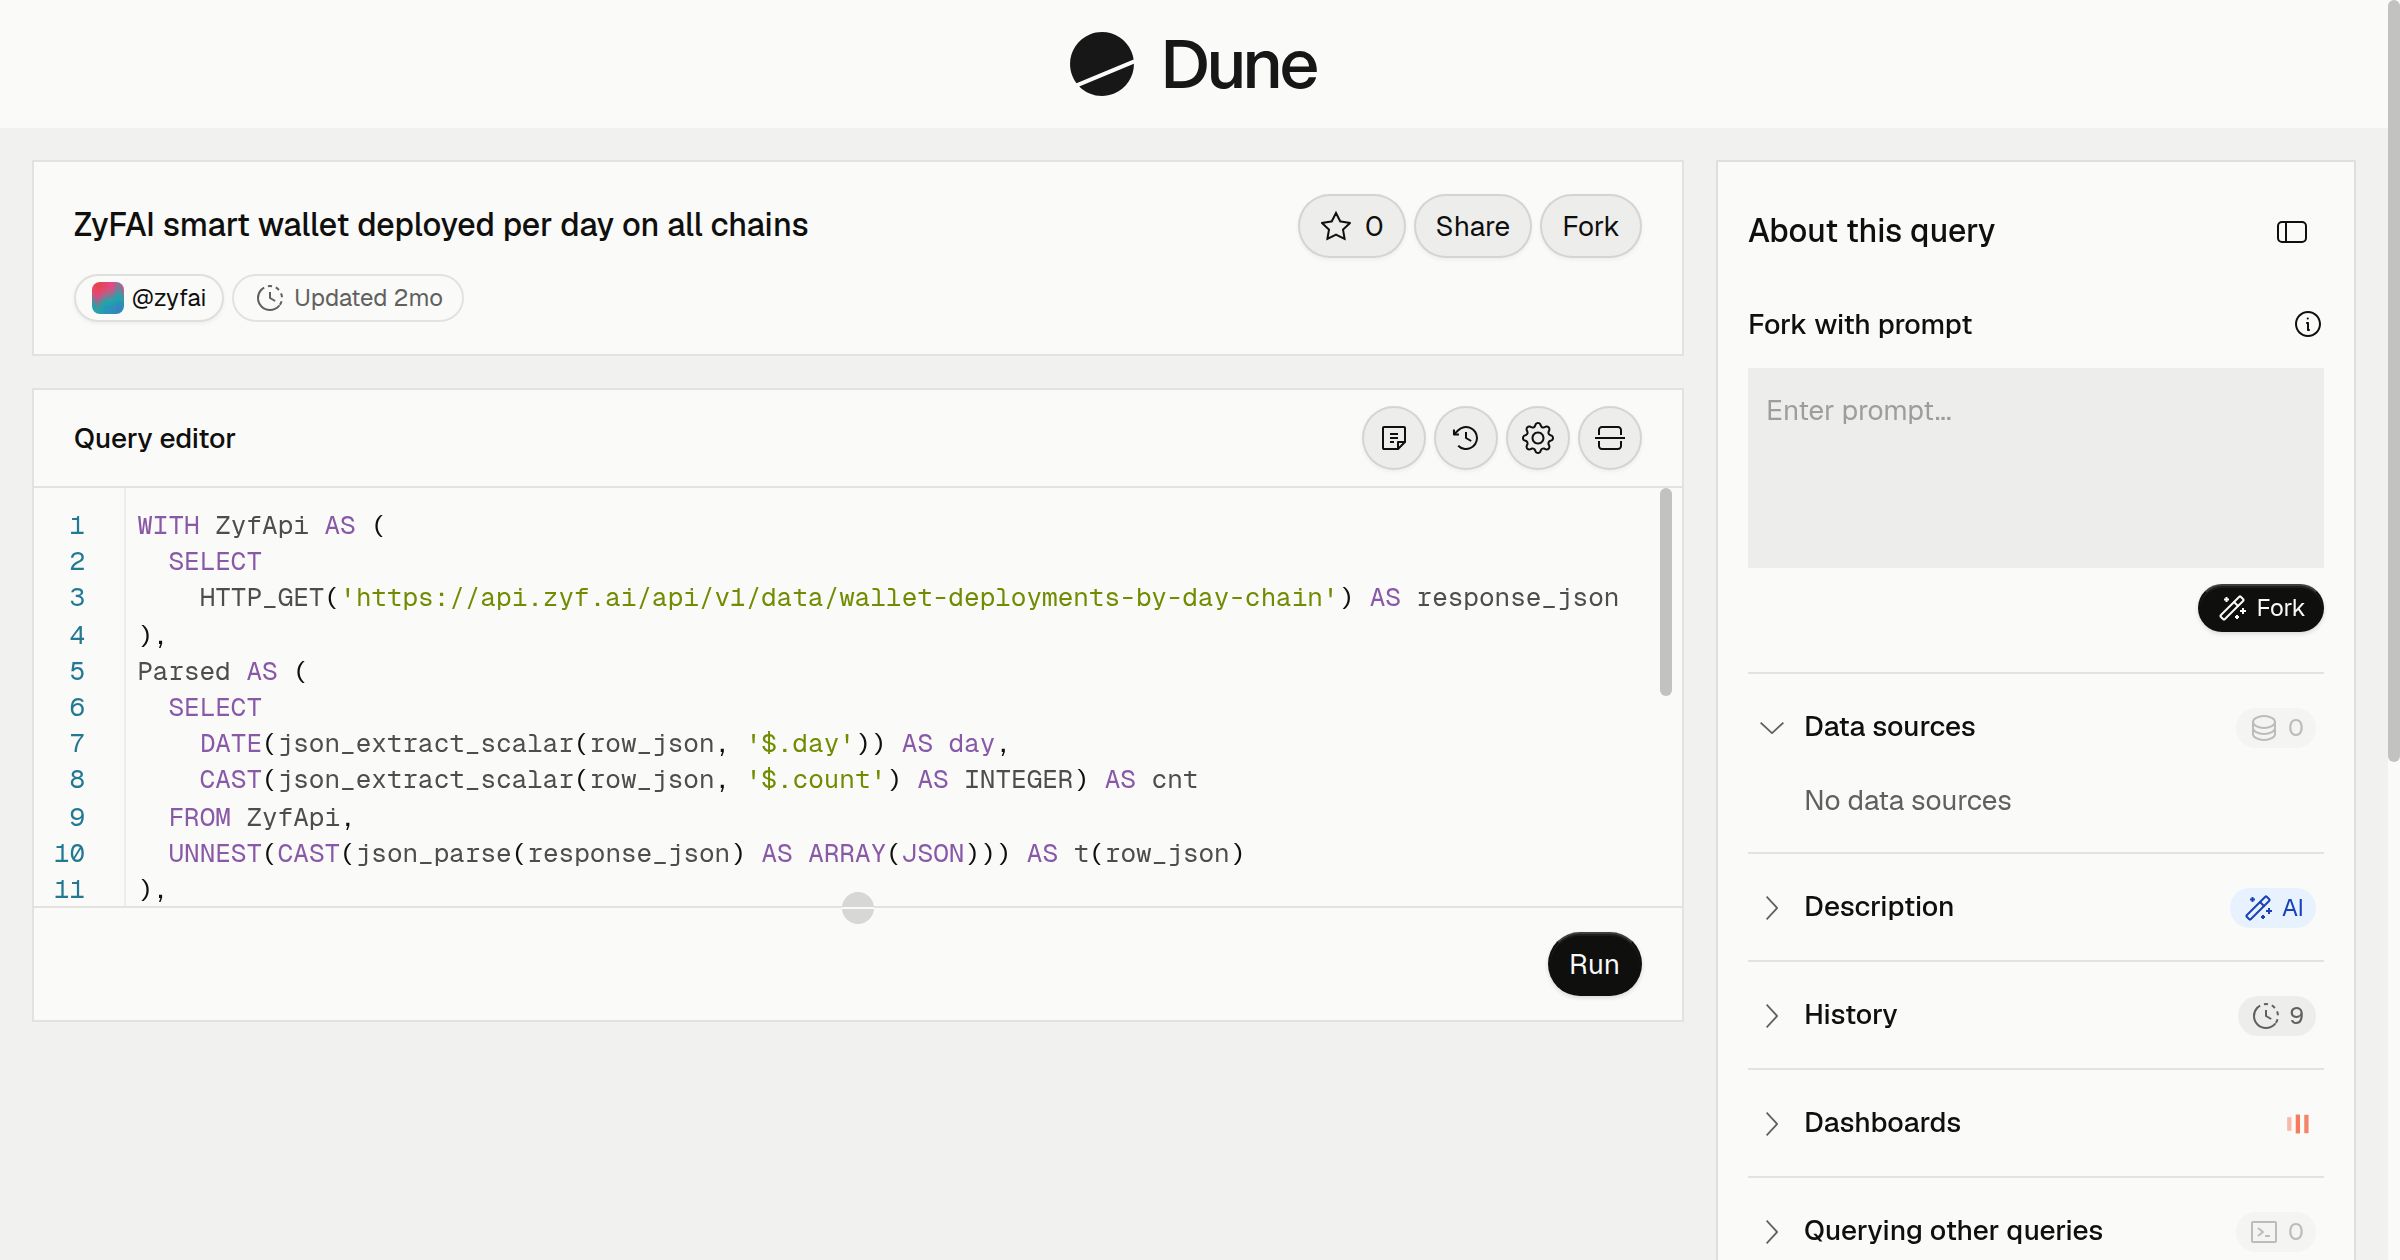This screenshot has height=1260, width=2400.
Task: Click line number 1 in the editor
Action: (77, 525)
